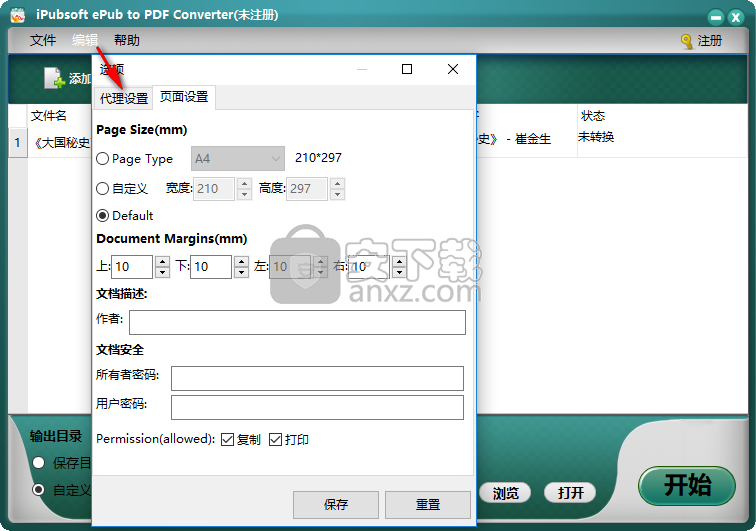Decrease the right margin 右 value
The width and height of the screenshot is (756, 531).
[x=399, y=272]
